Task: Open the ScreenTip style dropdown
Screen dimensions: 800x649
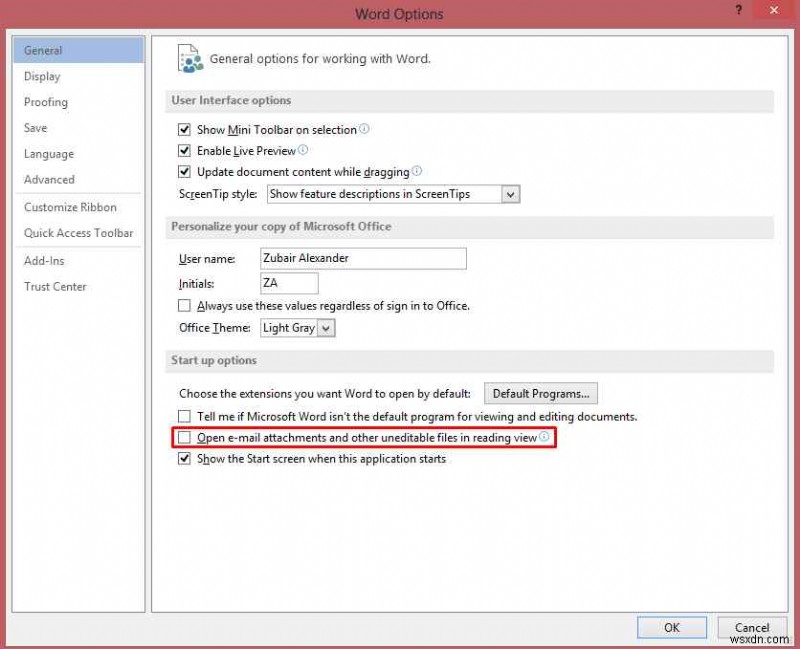Action: pyautogui.click(x=509, y=194)
